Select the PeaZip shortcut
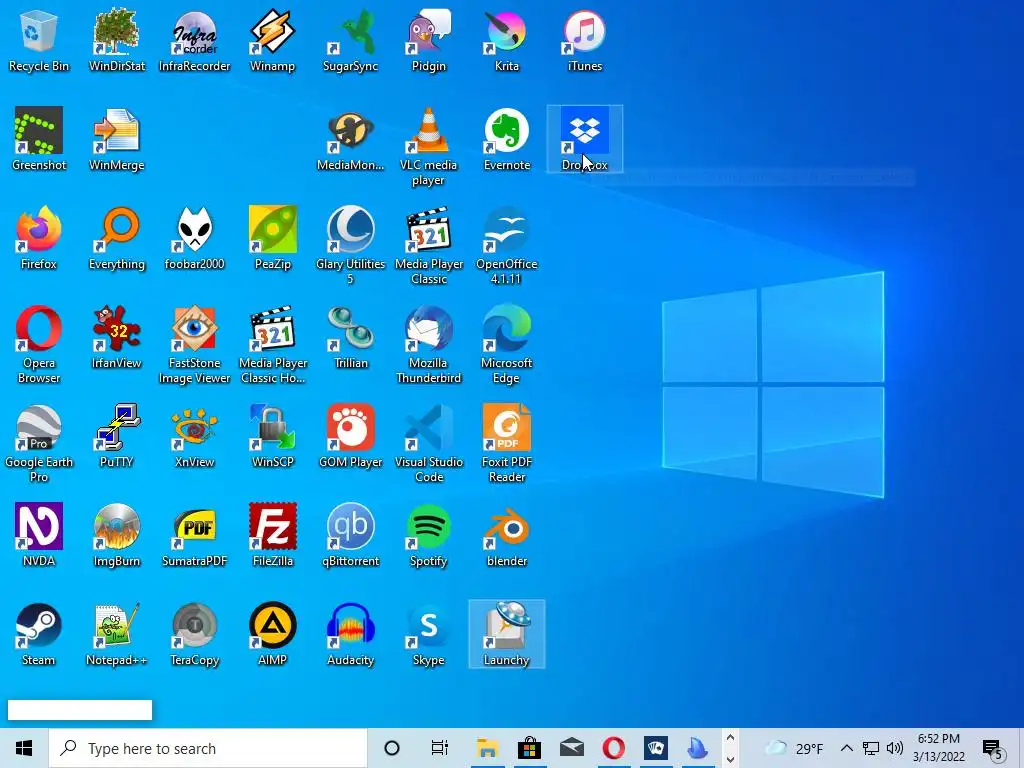This screenshot has width=1024, height=768. pos(272,238)
